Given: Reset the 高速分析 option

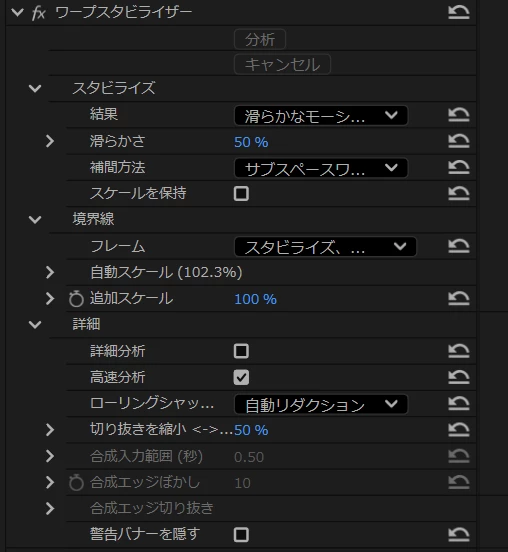Looking at the screenshot, I should [x=459, y=377].
